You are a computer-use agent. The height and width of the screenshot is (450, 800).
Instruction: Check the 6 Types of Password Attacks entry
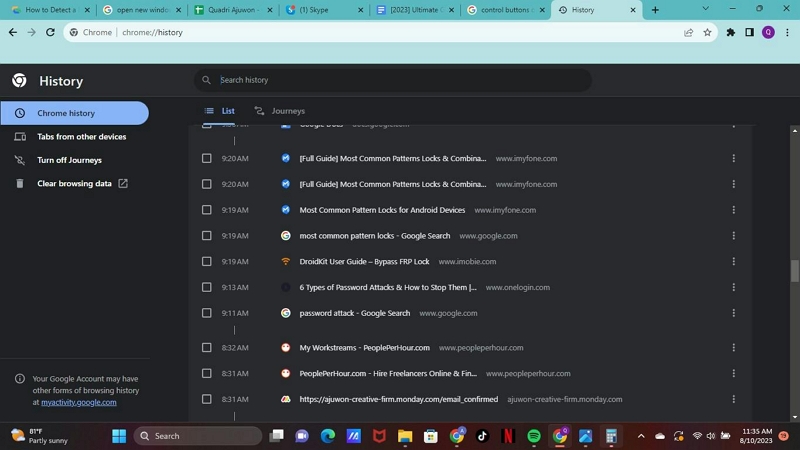coord(207,287)
